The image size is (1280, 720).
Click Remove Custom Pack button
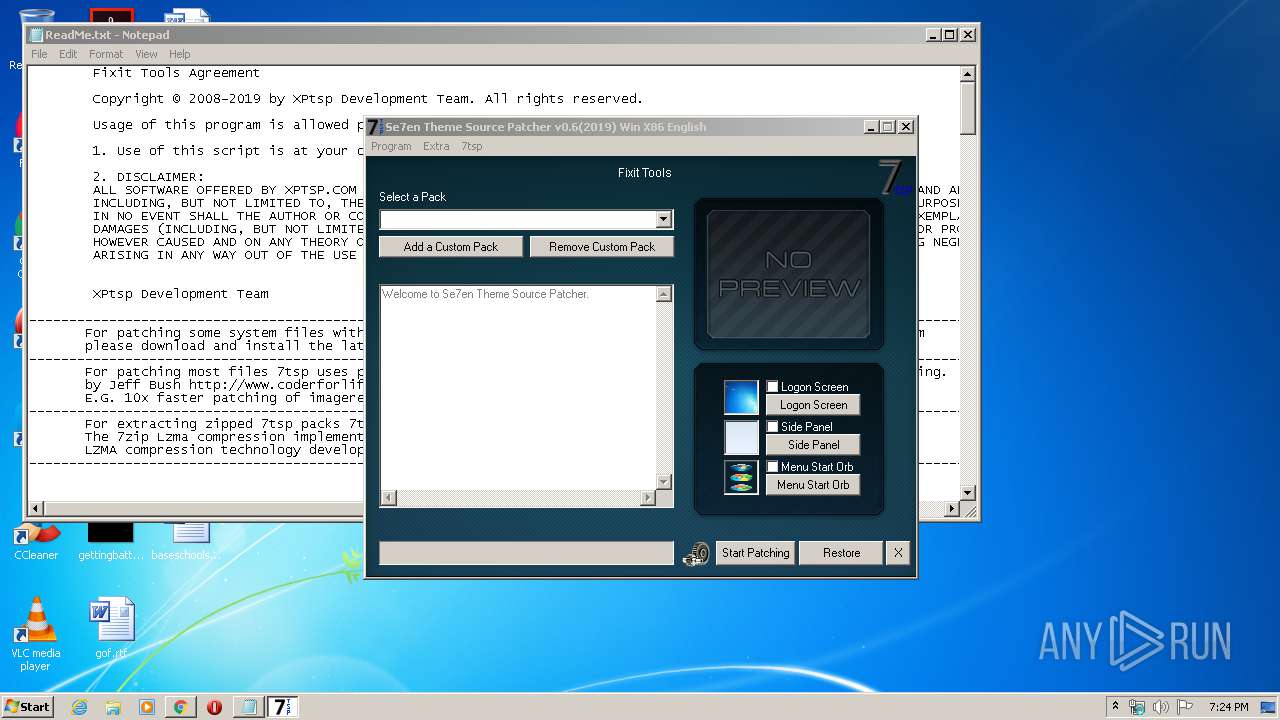coord(602,247)
